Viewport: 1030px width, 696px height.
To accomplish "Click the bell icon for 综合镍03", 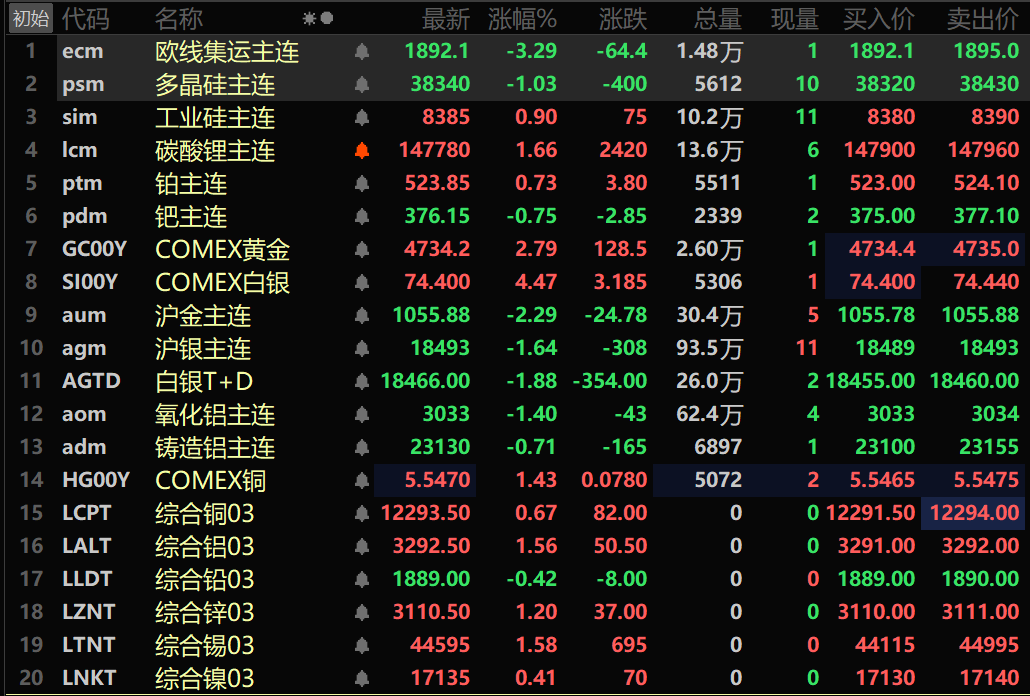I will 361,678.
